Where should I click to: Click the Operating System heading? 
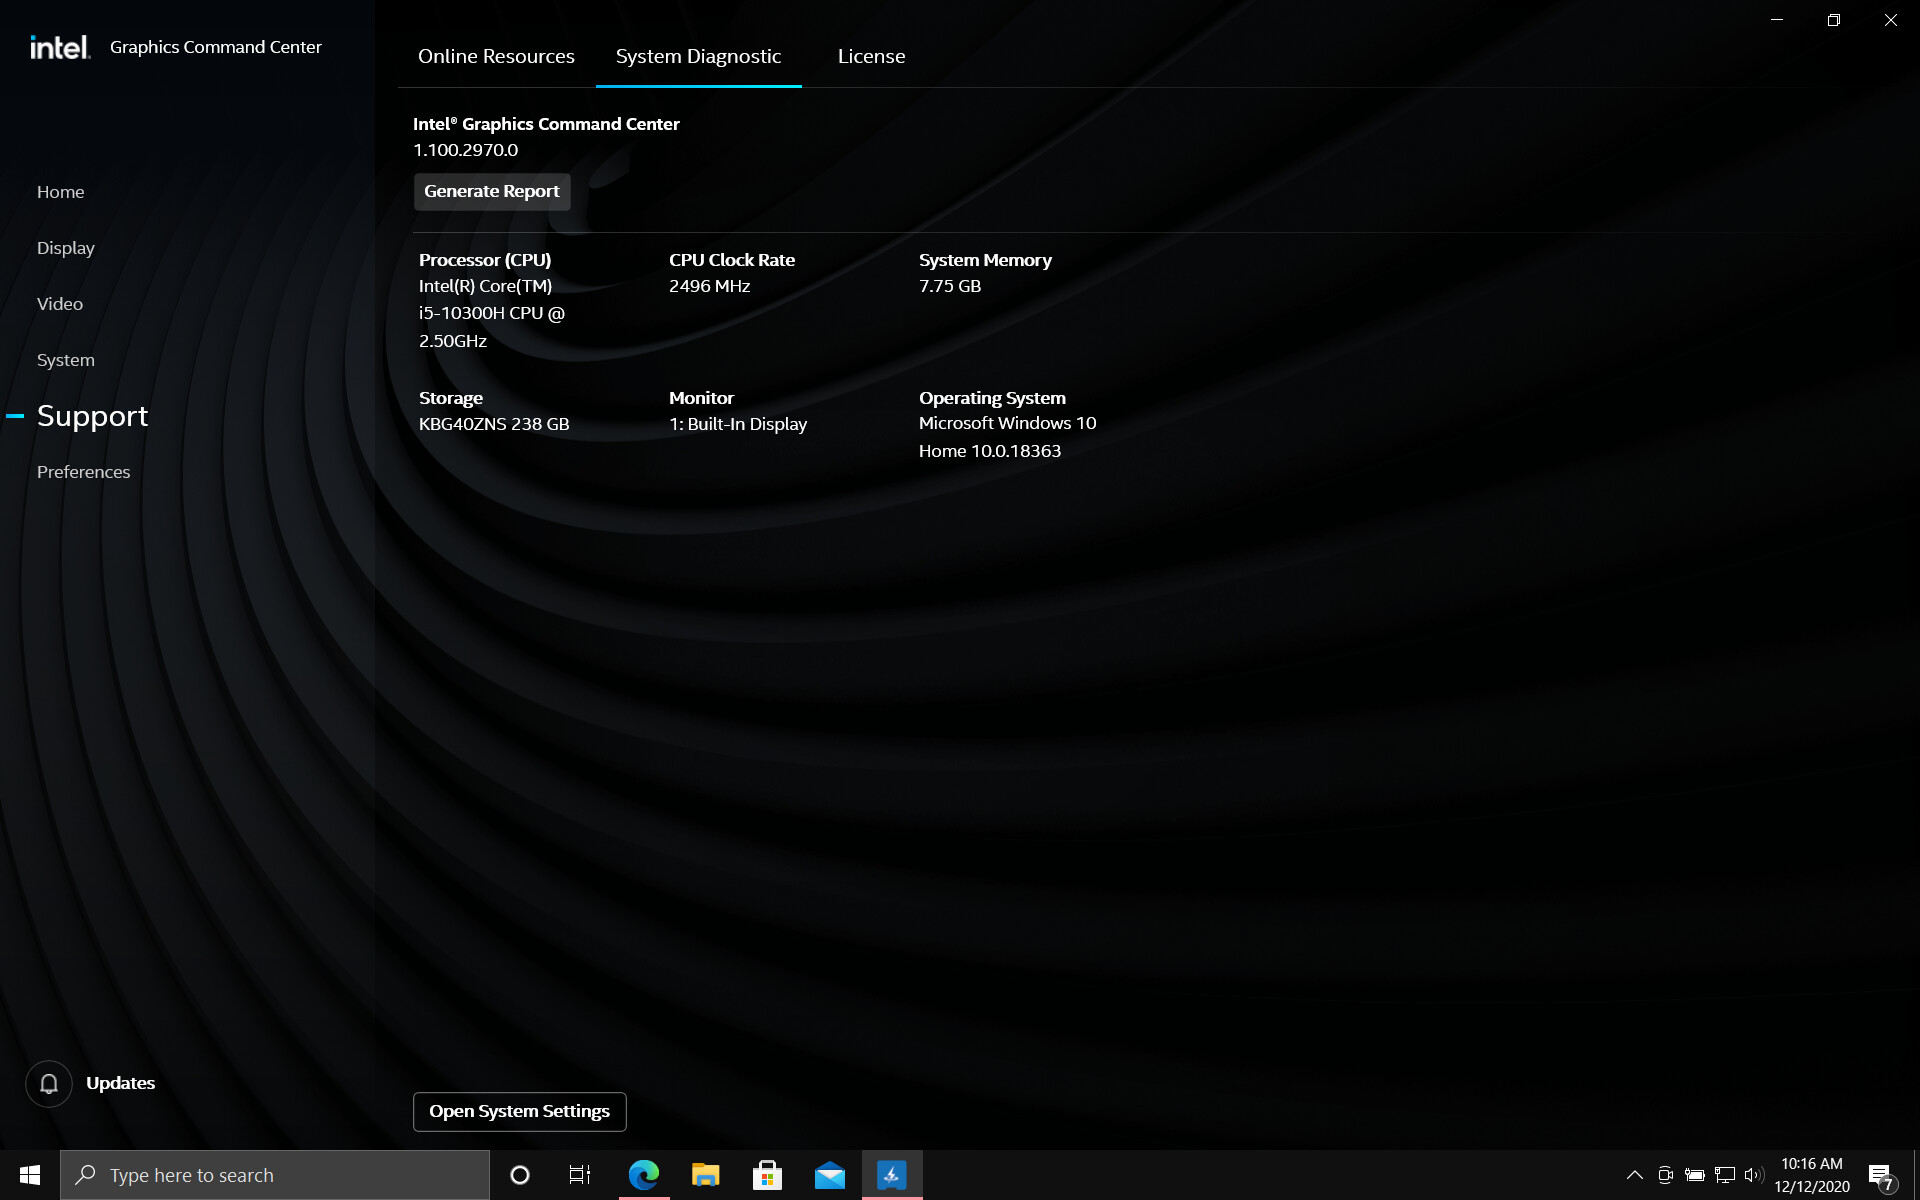992,398
